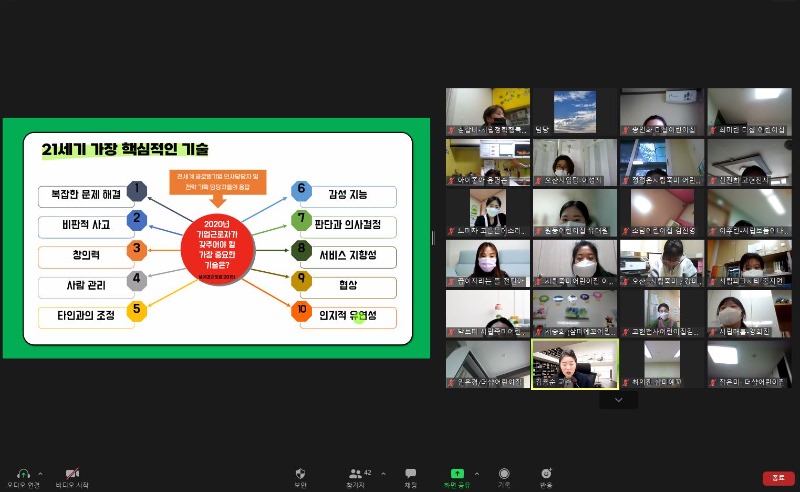The width and height of the screenshot is (800, 492).
Task: Expand Share Screen options arrow
Action: coord(476,473)
